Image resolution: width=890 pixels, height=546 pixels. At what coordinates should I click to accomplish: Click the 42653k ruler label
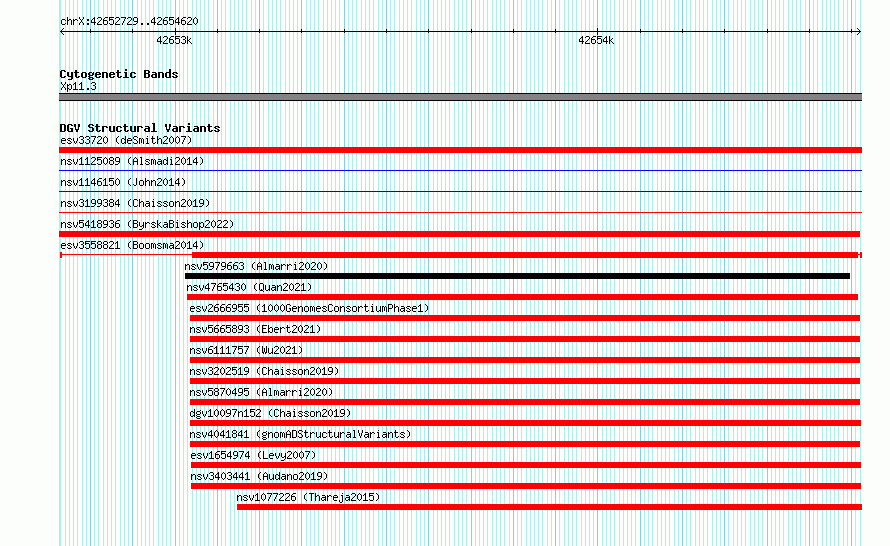174,40
